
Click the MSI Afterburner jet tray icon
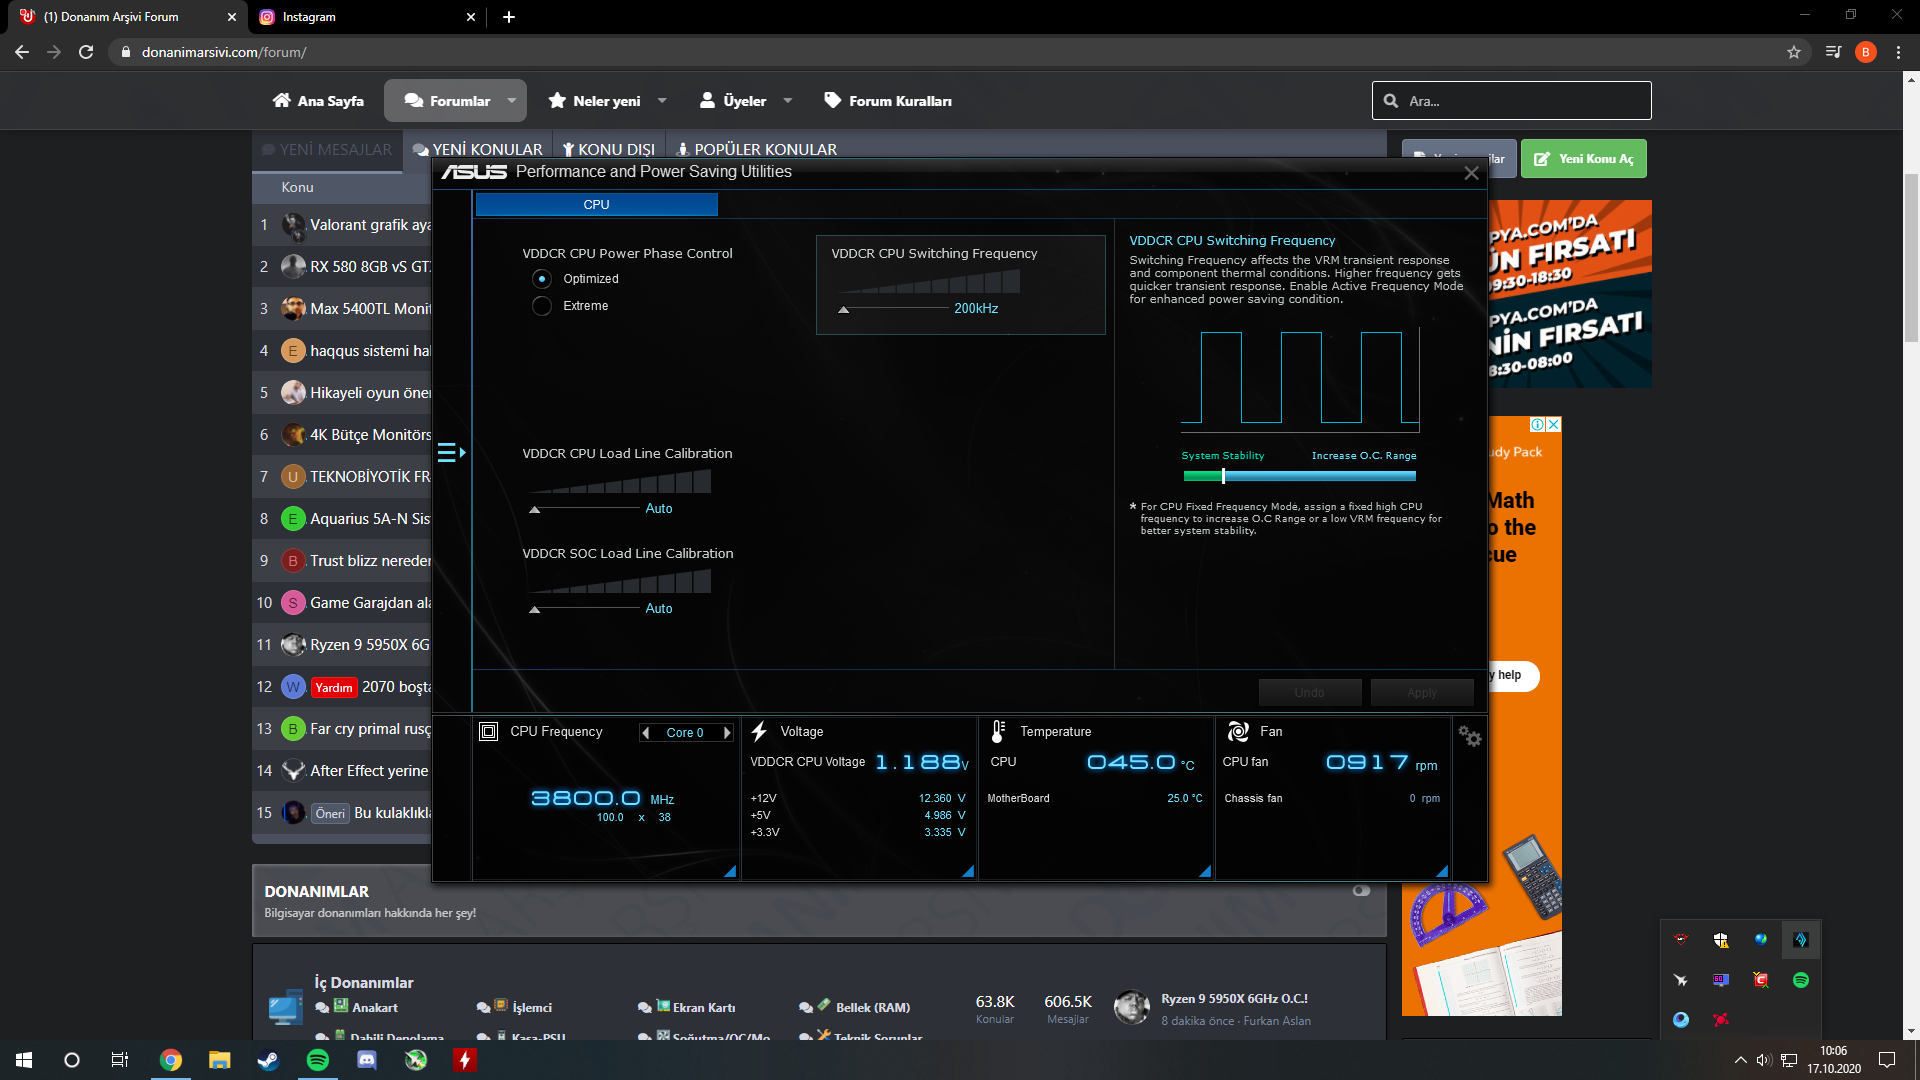coord(1681,980)
